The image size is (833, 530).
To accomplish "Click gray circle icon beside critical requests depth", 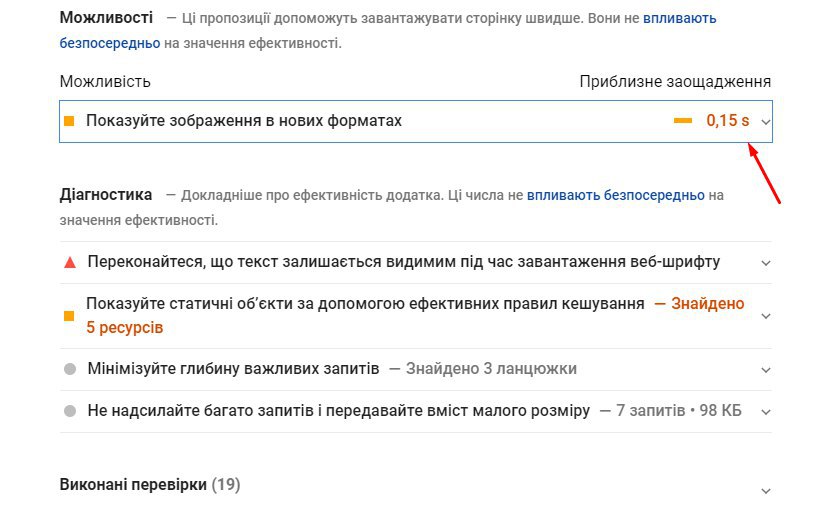I will [70, 369].
